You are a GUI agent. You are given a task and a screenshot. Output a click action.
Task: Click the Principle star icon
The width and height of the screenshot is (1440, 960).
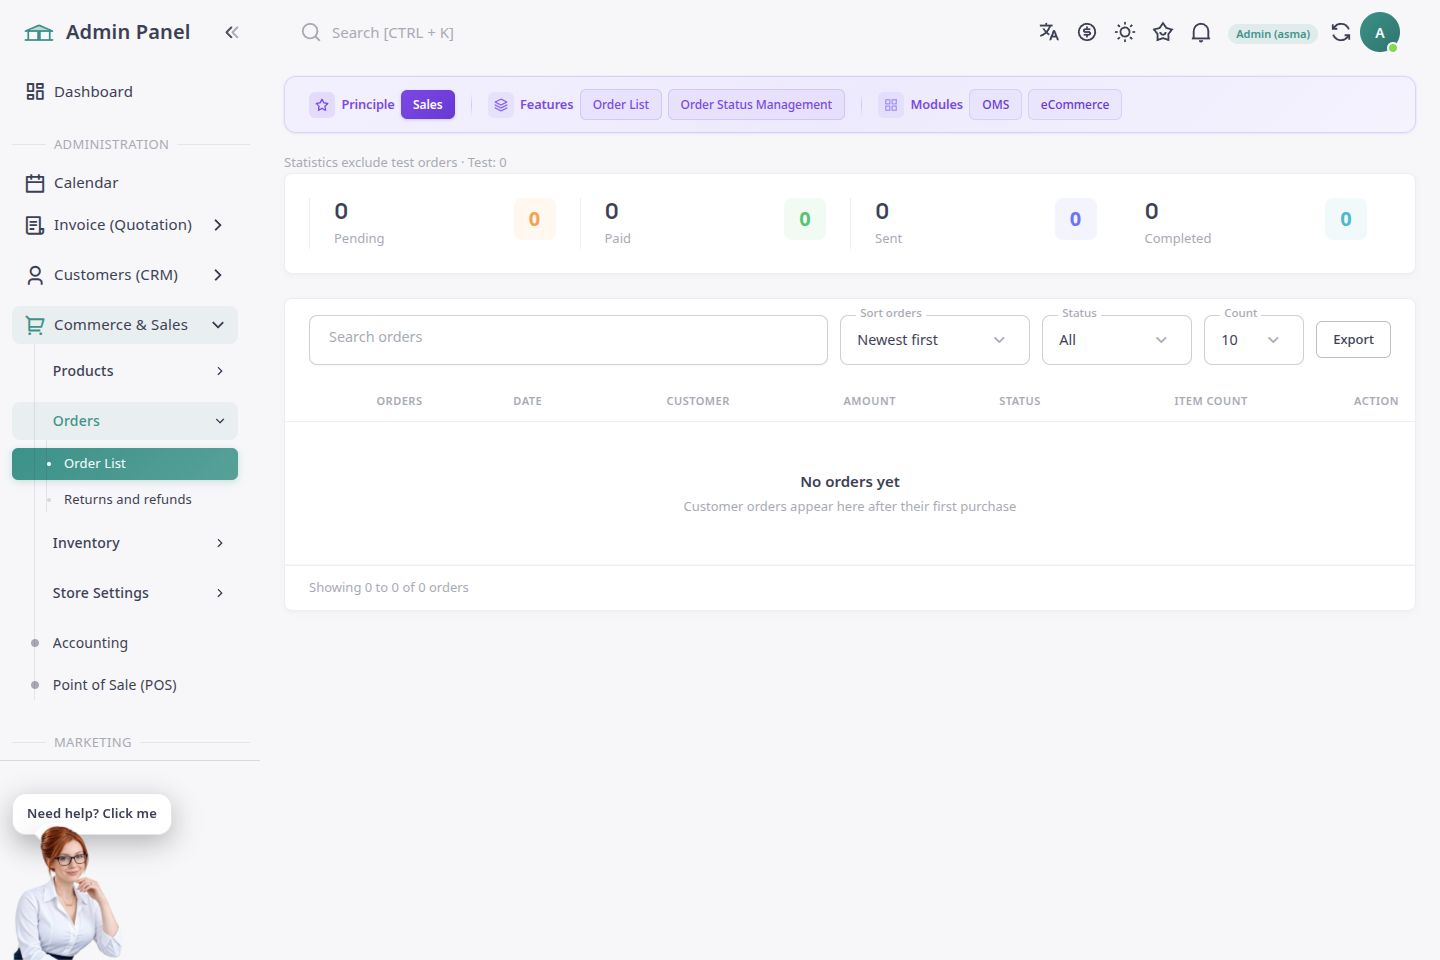322,104
